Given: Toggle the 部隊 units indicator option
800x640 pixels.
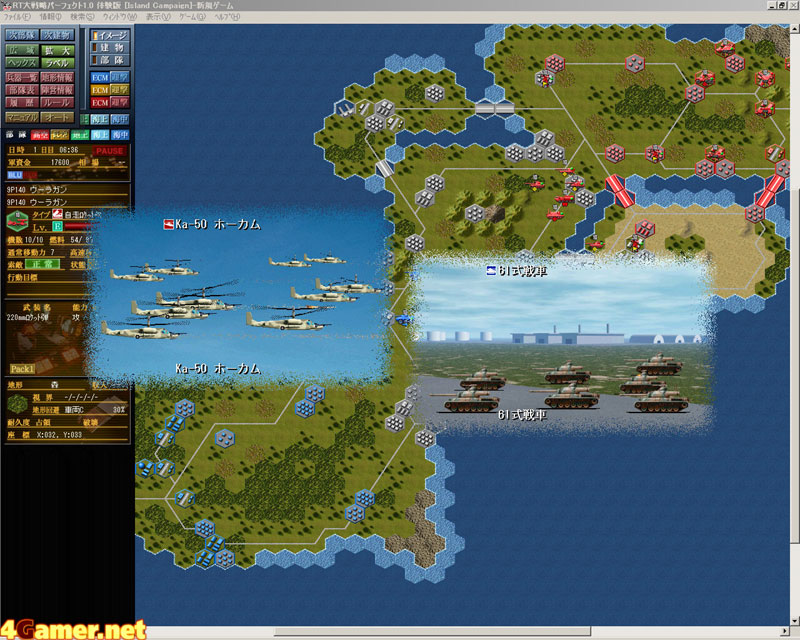Looking at the screenshot, I should [110, 60].
